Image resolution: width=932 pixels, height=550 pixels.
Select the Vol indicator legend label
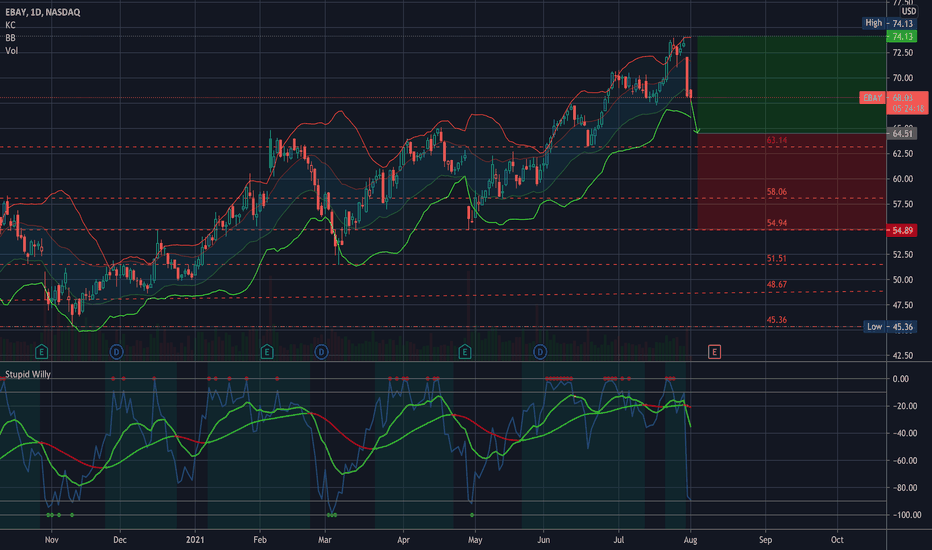point(11,51)
